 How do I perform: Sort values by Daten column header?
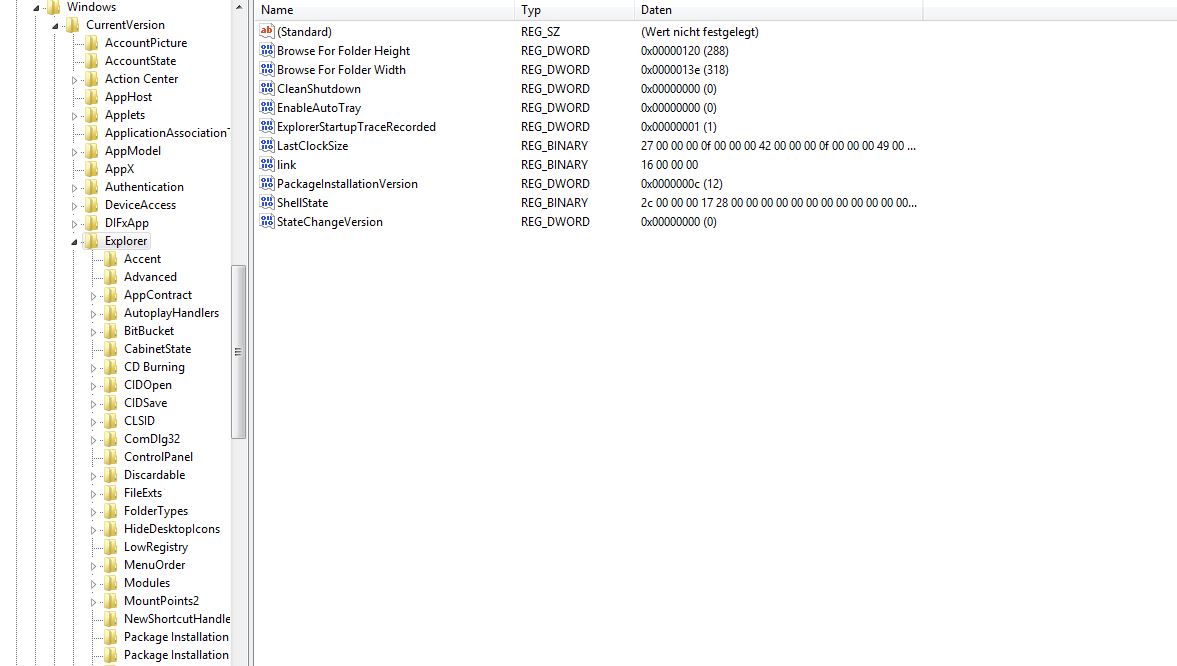(x=778, y=10)
